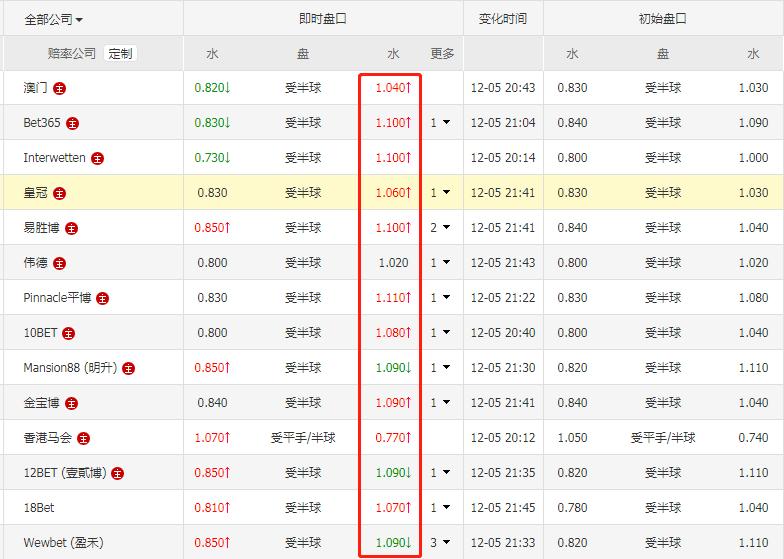Select the 10BET company name
The height and width of the screenshot is (559, 784).
click(40, 332)
